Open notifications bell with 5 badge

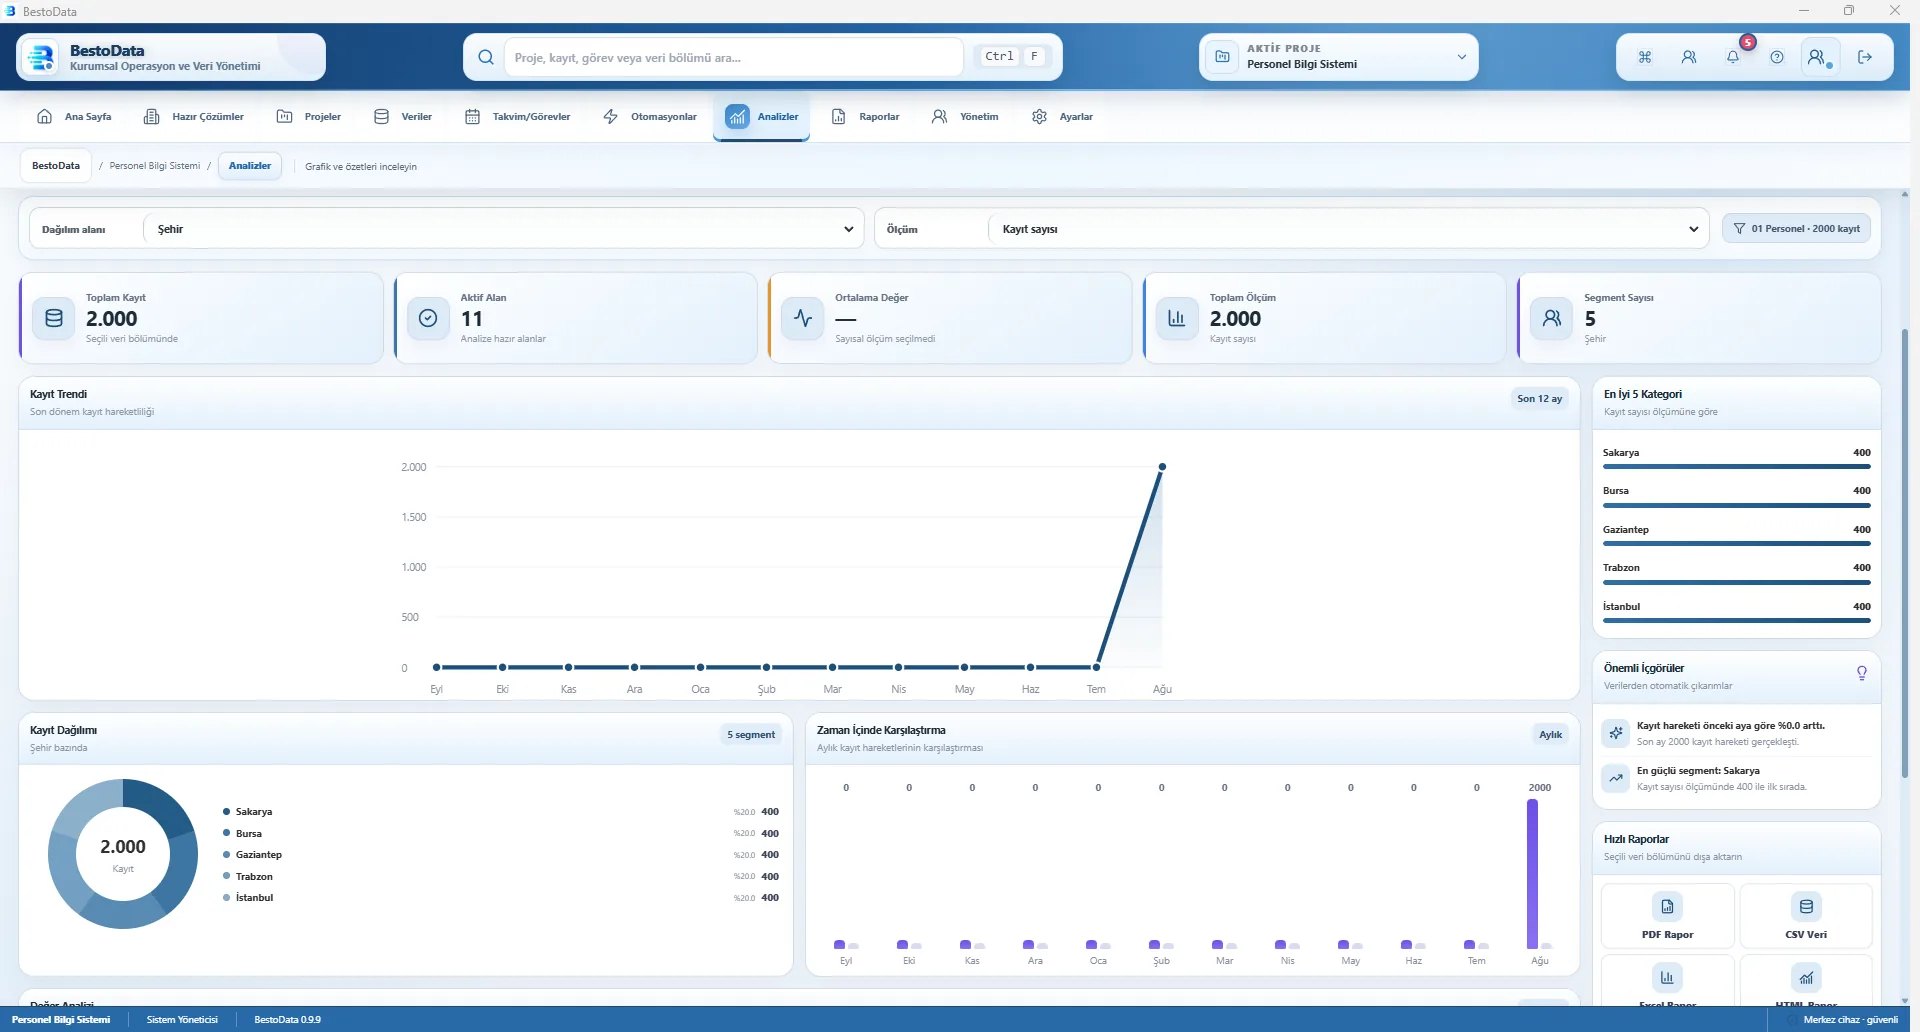1733,57
